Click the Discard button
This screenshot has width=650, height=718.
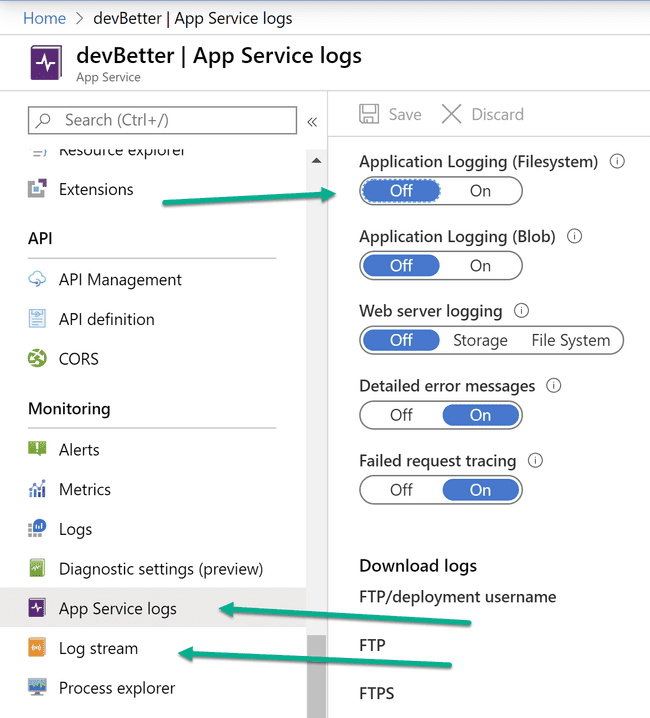point(482,114)
